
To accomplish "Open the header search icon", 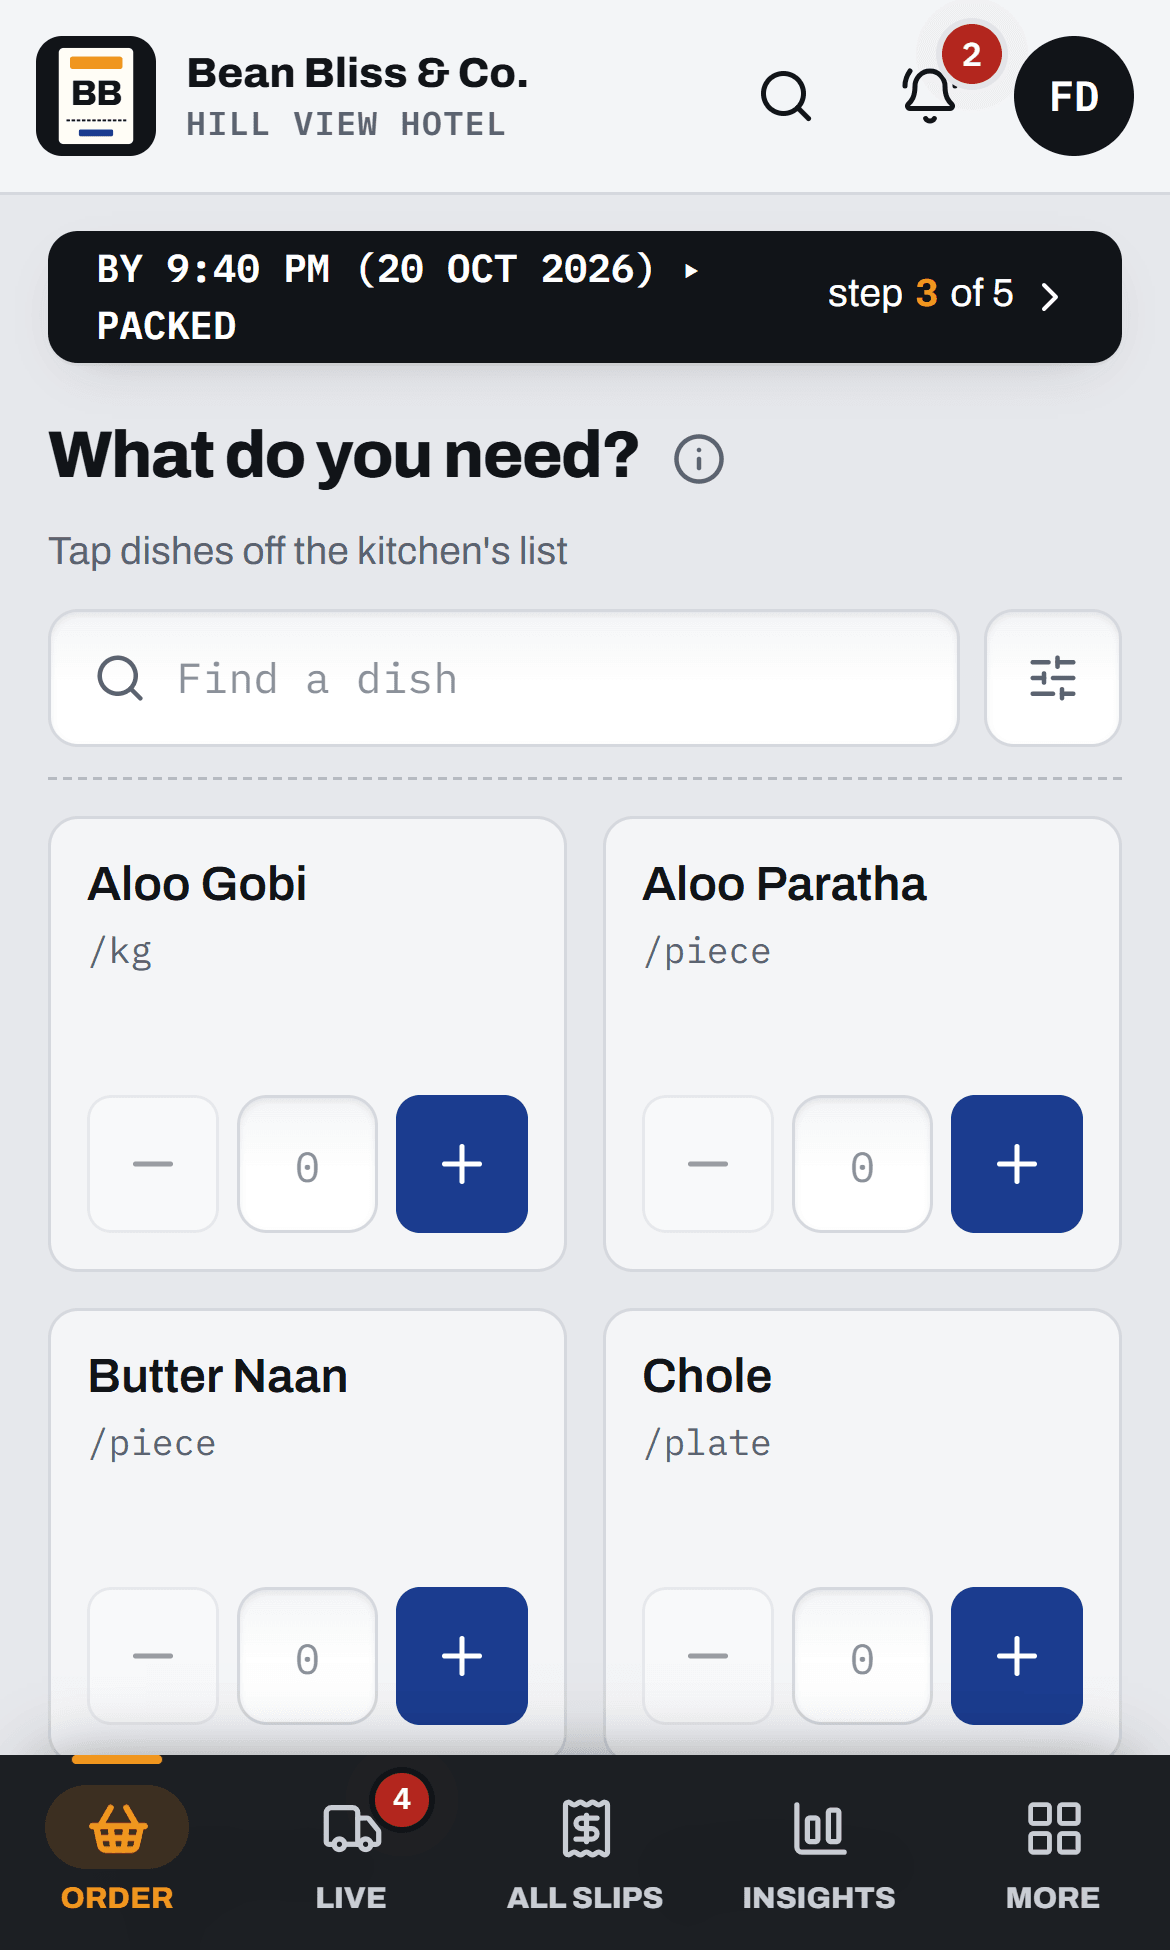I will (x=786, y=96).
